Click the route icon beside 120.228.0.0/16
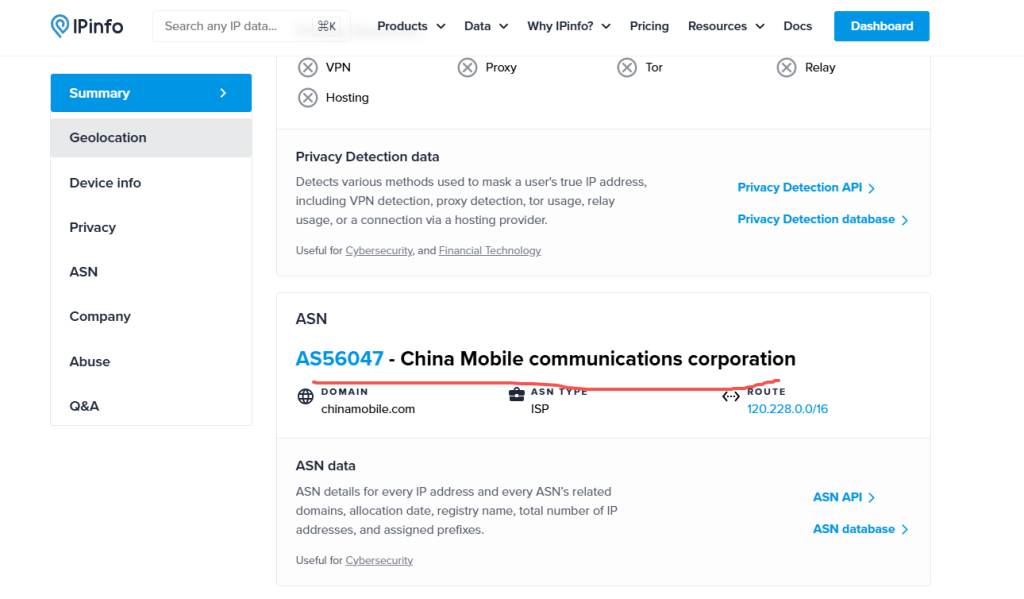The width and height of the screenshot is (1024, 599). (731, 396)
